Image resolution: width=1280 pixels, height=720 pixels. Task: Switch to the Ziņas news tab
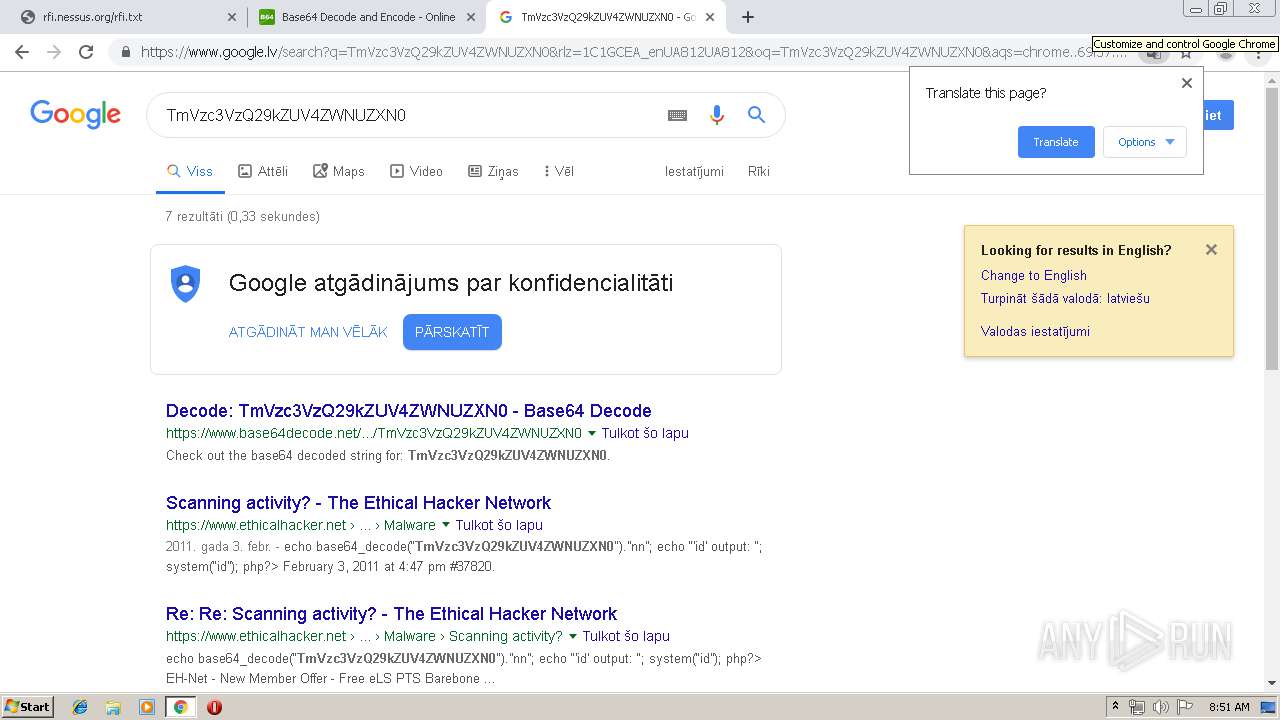(493, 171)
